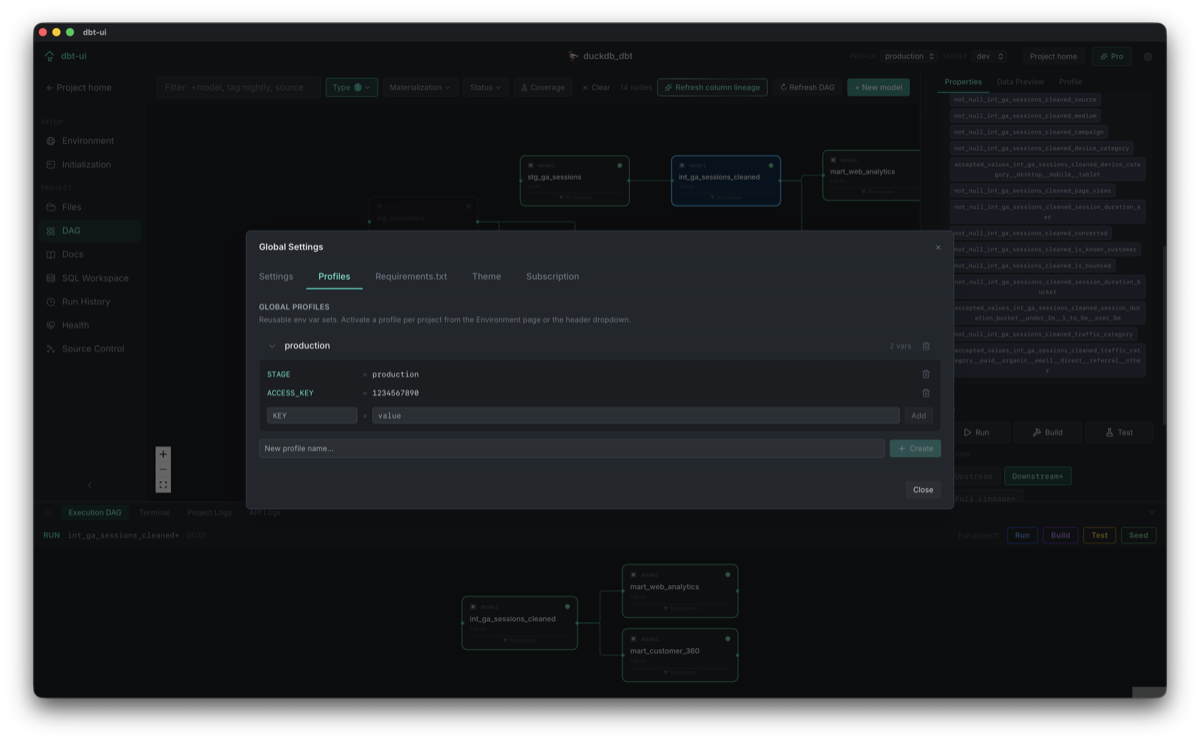Viewport: 1200px width, 742px height.
Task: Open the Execution DAG bottom tab
Action: click(94, 512)
